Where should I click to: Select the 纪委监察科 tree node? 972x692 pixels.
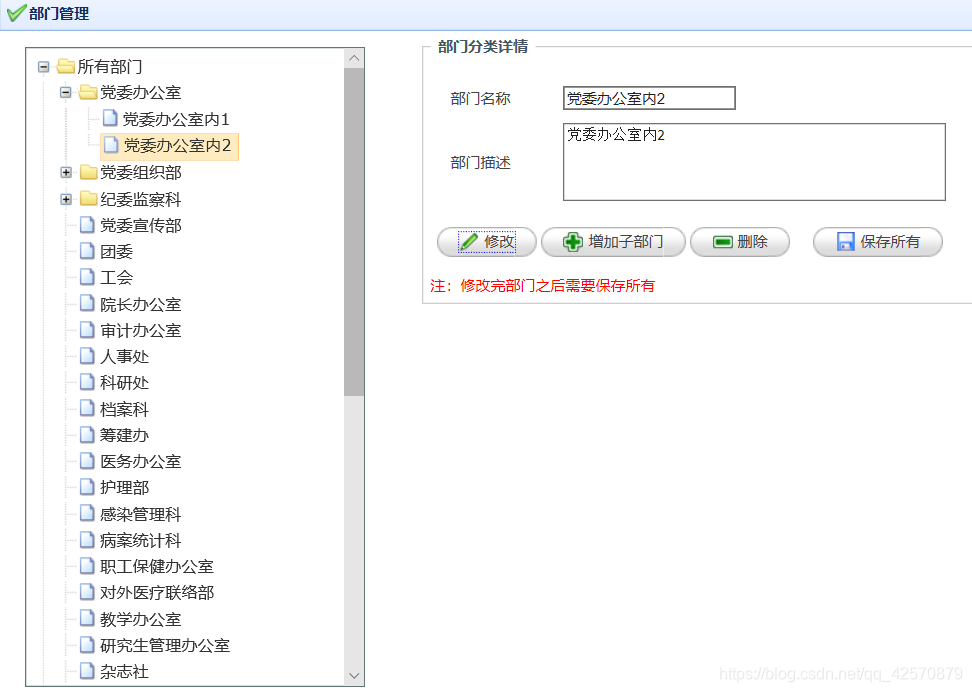pyautogui.click(x=141, y=199)
